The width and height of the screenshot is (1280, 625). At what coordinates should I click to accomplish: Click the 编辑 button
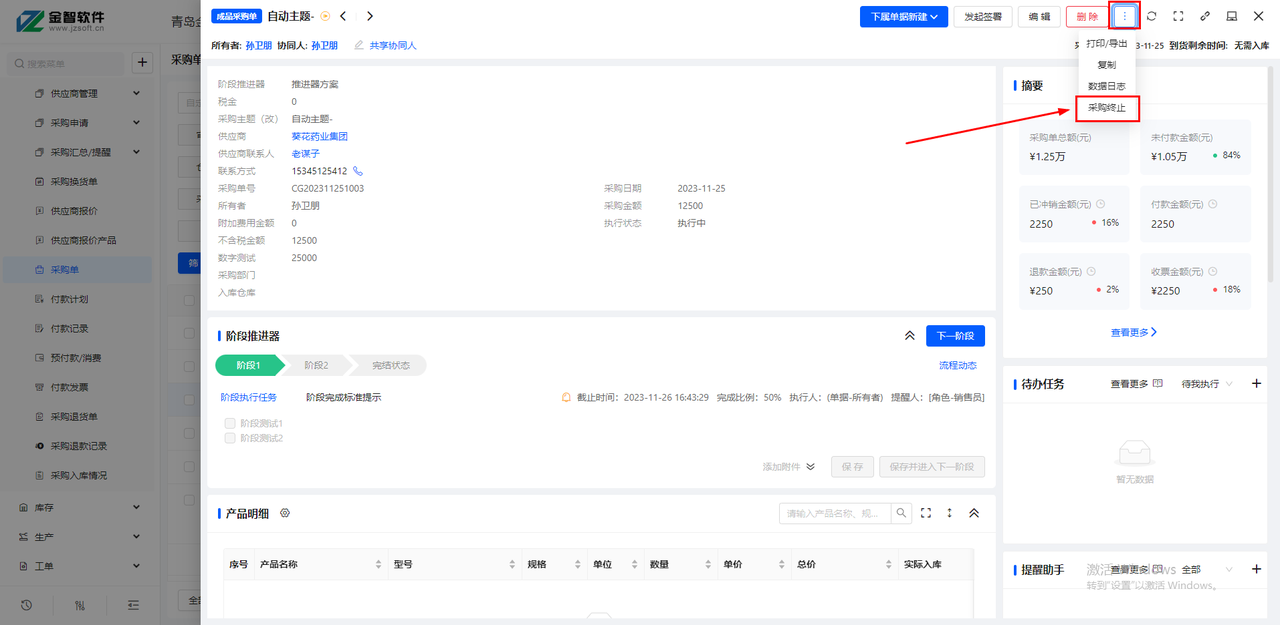click(1039, 16)
